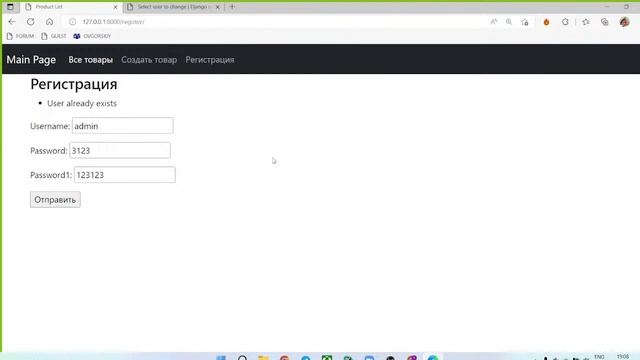640x360 pixels.
Task: Open browser profile avatar
Action: [624, 22]
